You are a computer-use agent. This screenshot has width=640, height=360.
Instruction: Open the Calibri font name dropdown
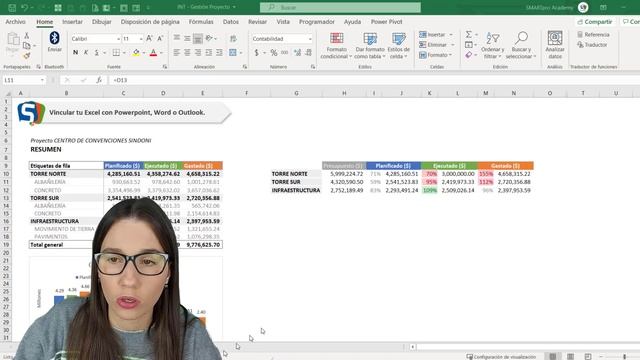point(118,39)
